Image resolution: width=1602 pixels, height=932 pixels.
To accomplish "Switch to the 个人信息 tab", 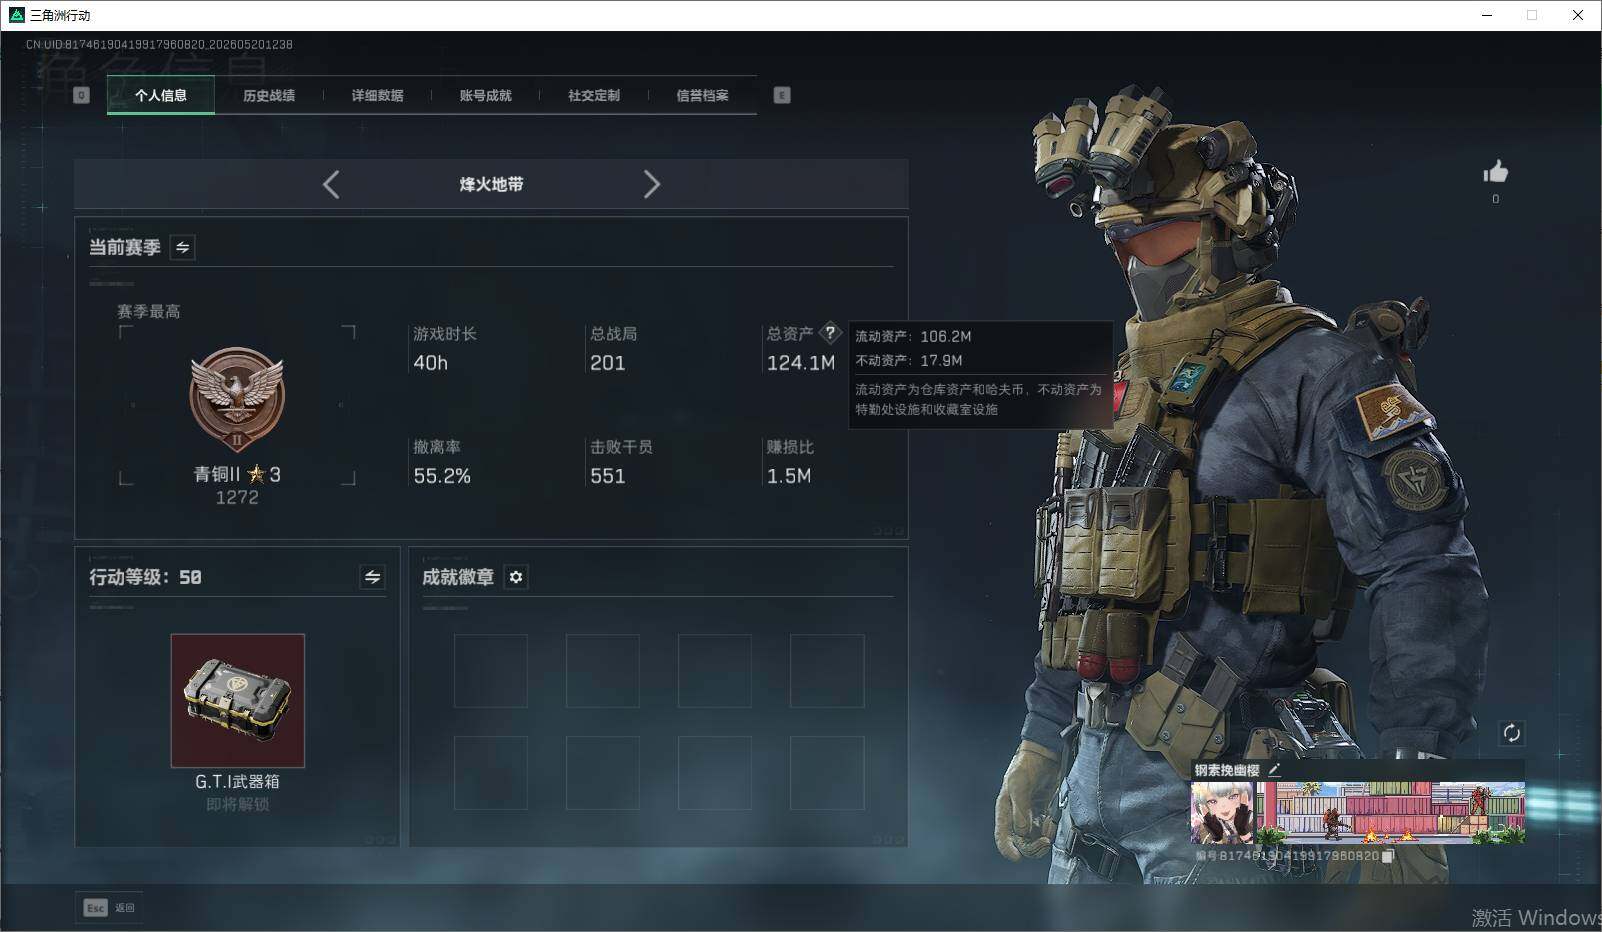I will coord(161,95).
